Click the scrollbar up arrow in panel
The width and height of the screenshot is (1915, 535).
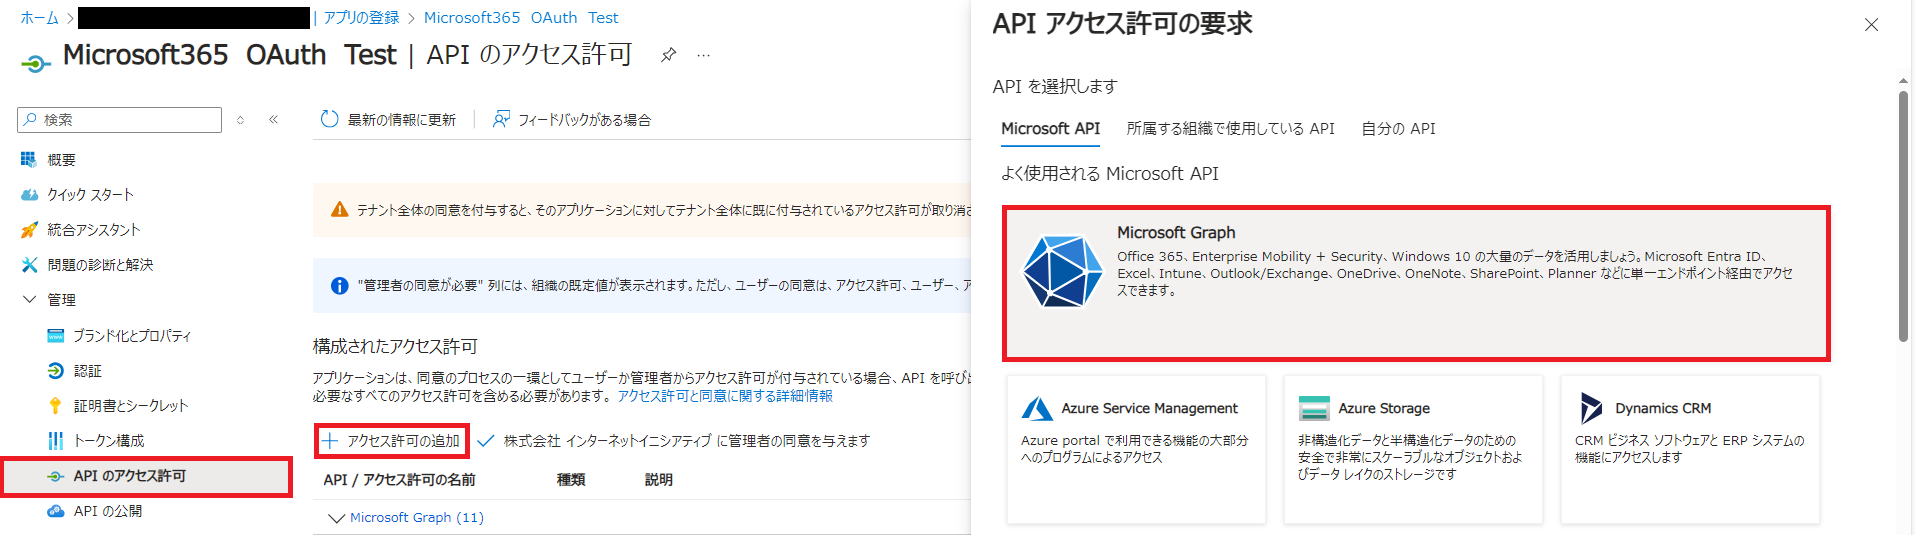(1904, 81)
